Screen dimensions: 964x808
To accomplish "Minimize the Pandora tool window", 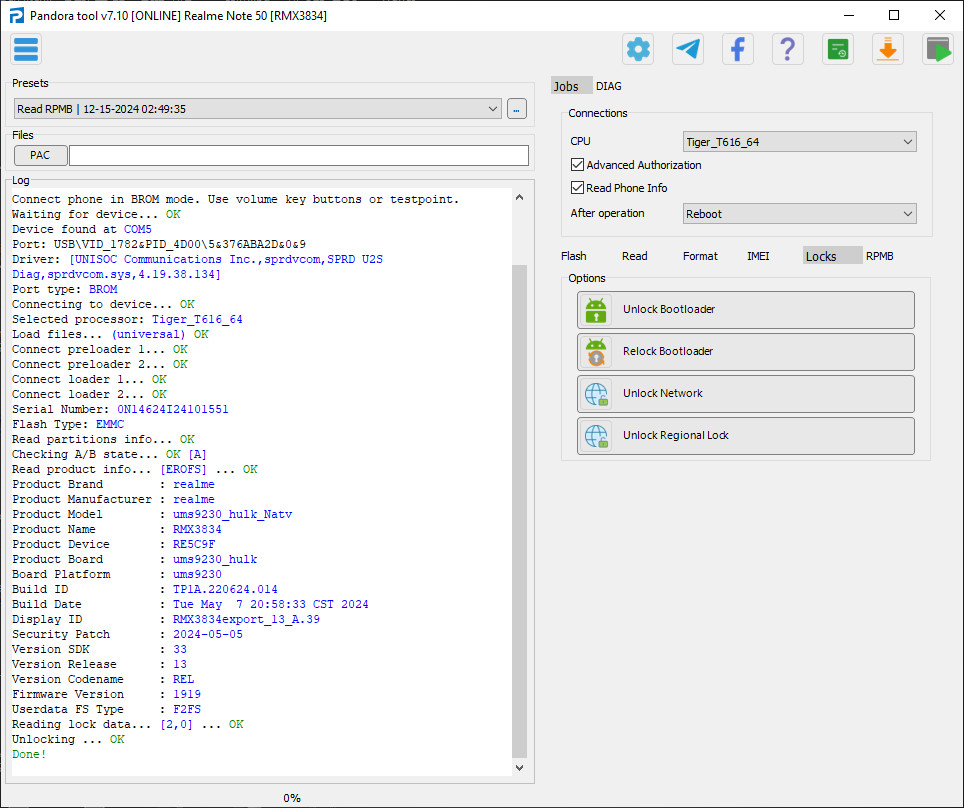I will pyautogui.click(x=849, y=15).
